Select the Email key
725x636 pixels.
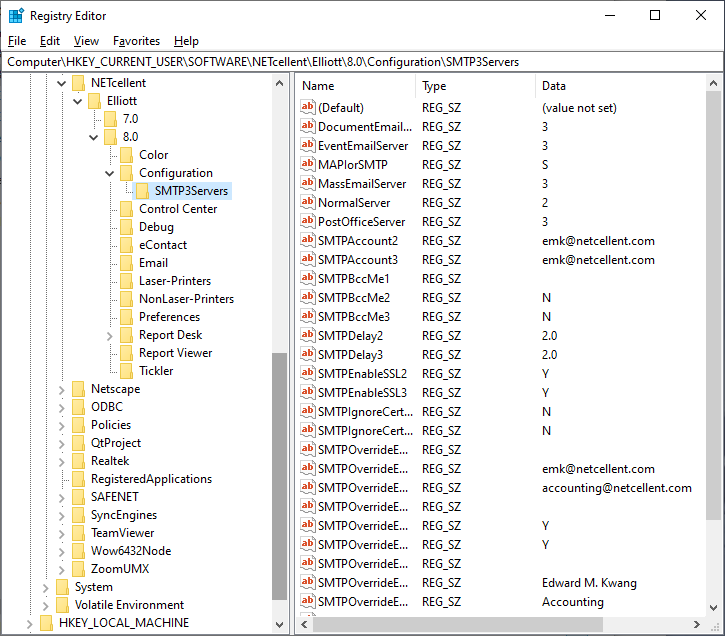click(153, 263)
